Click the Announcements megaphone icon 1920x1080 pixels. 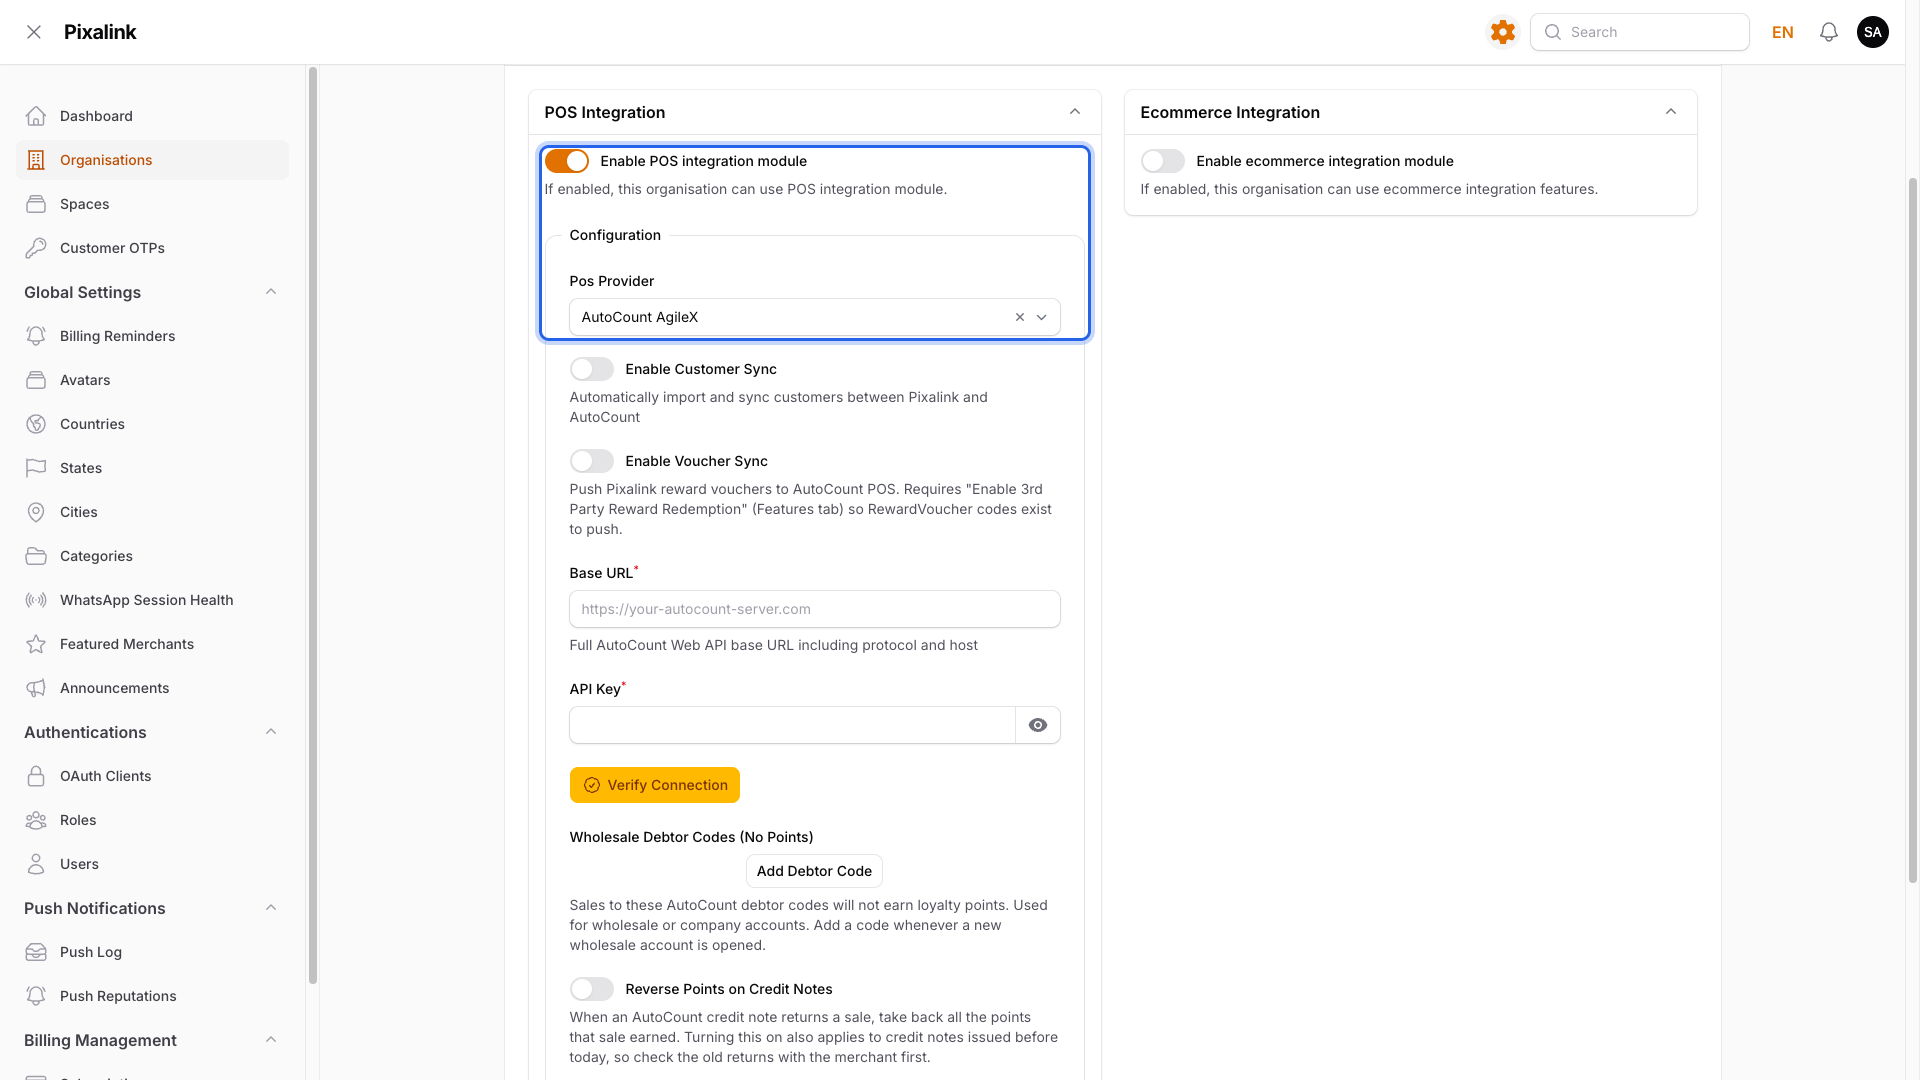point(36,688)
